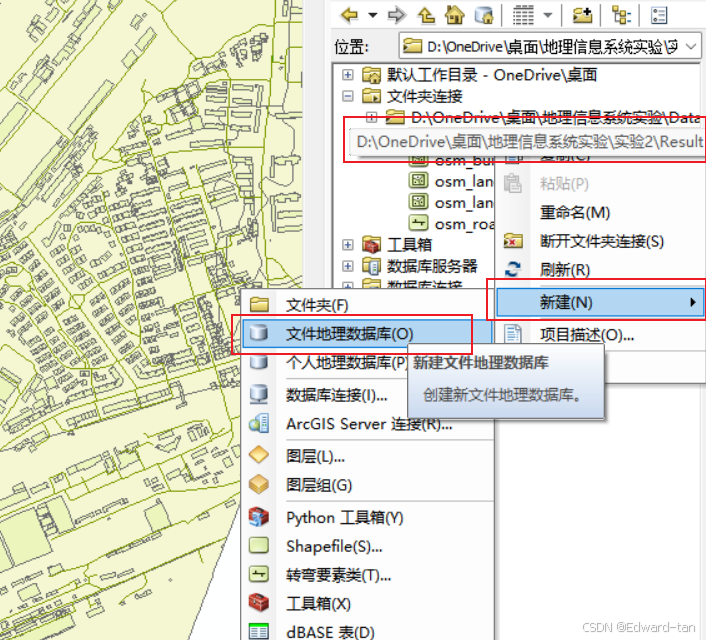Click the 转弯要素类(T)... icon
Screen dimensions: 706x640
[259, 574]
